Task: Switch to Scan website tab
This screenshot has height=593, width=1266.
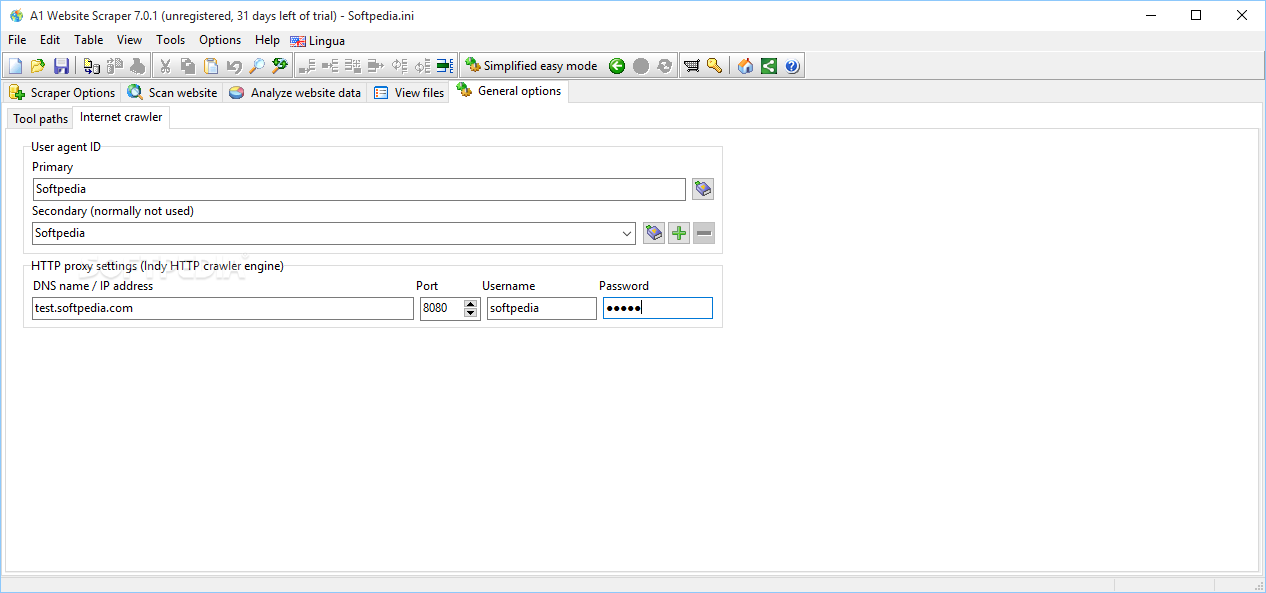Action: [172, 92]
